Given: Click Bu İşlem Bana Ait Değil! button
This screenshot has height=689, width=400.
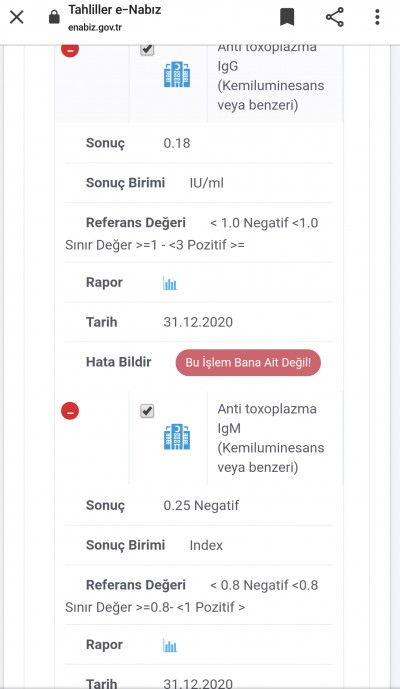Looking at the screenshot, I should coord(248,363).
